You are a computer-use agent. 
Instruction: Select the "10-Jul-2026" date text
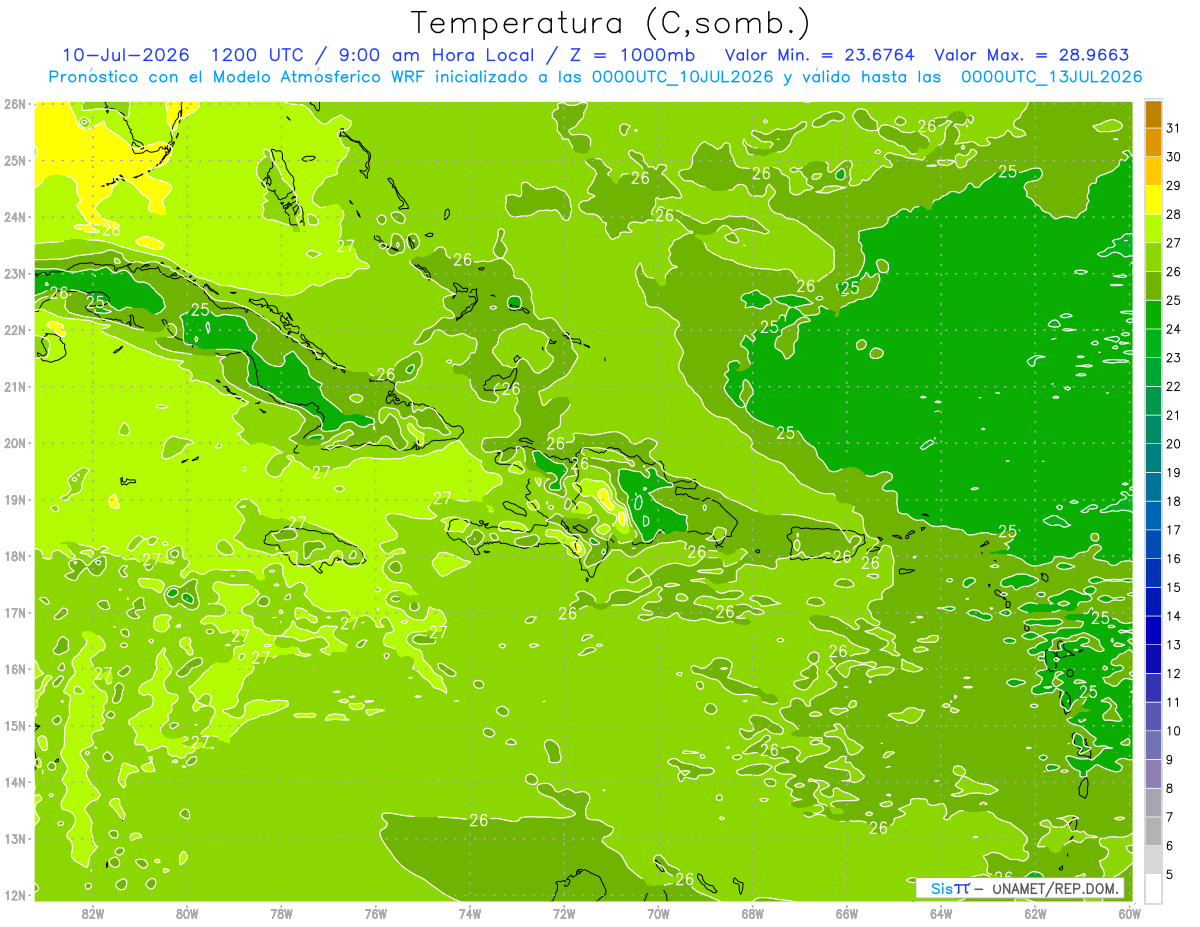pyautogui.click(x=124, y=55)
